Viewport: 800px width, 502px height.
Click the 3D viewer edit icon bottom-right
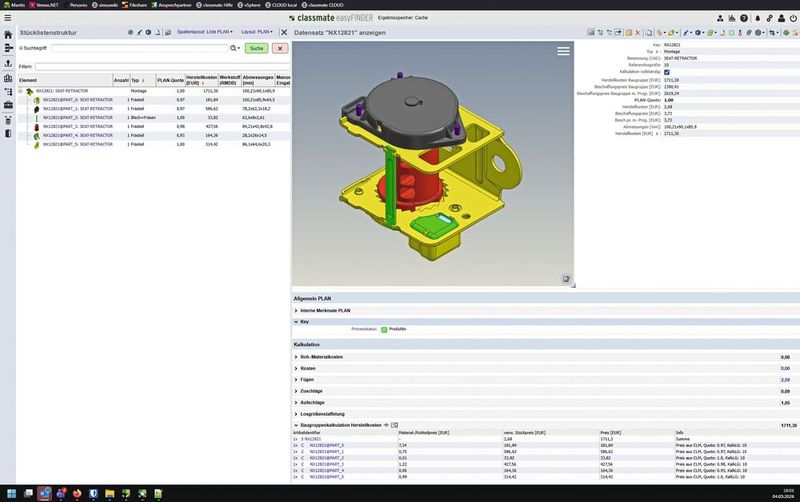click(566, 279)
